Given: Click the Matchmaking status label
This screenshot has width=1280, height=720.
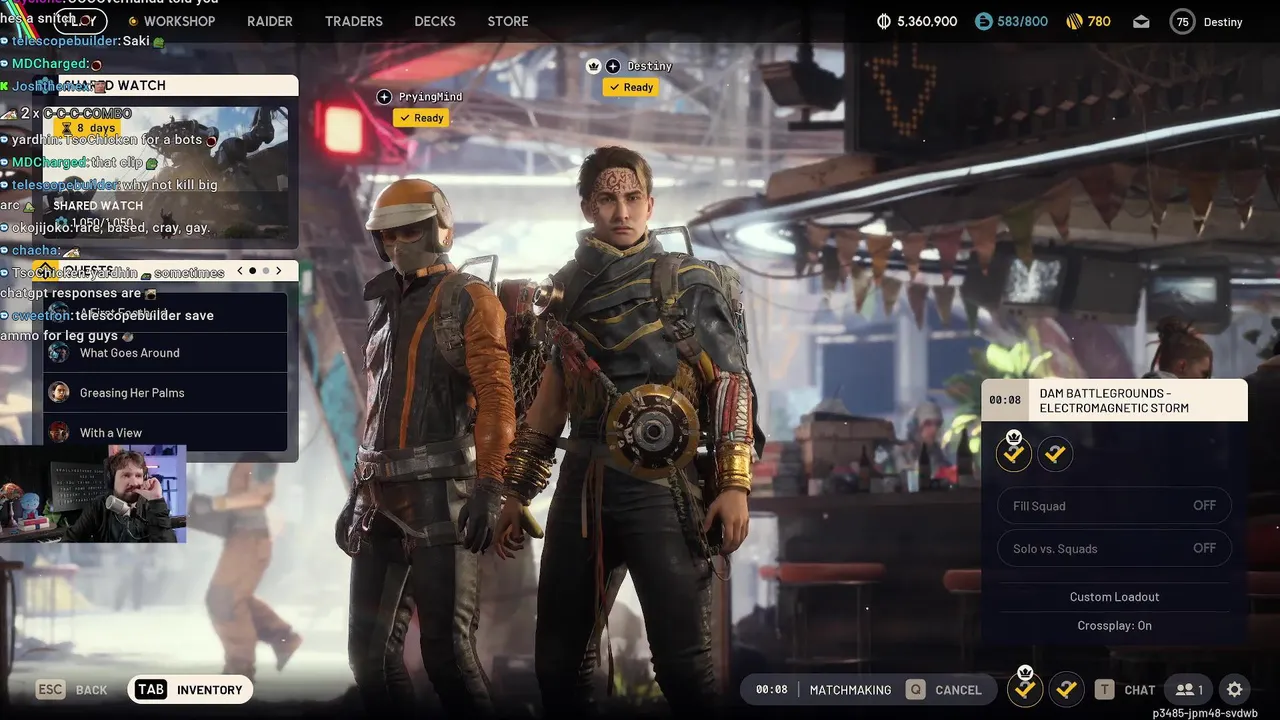Looking at the screenshot, I should [x=850, y=690].
